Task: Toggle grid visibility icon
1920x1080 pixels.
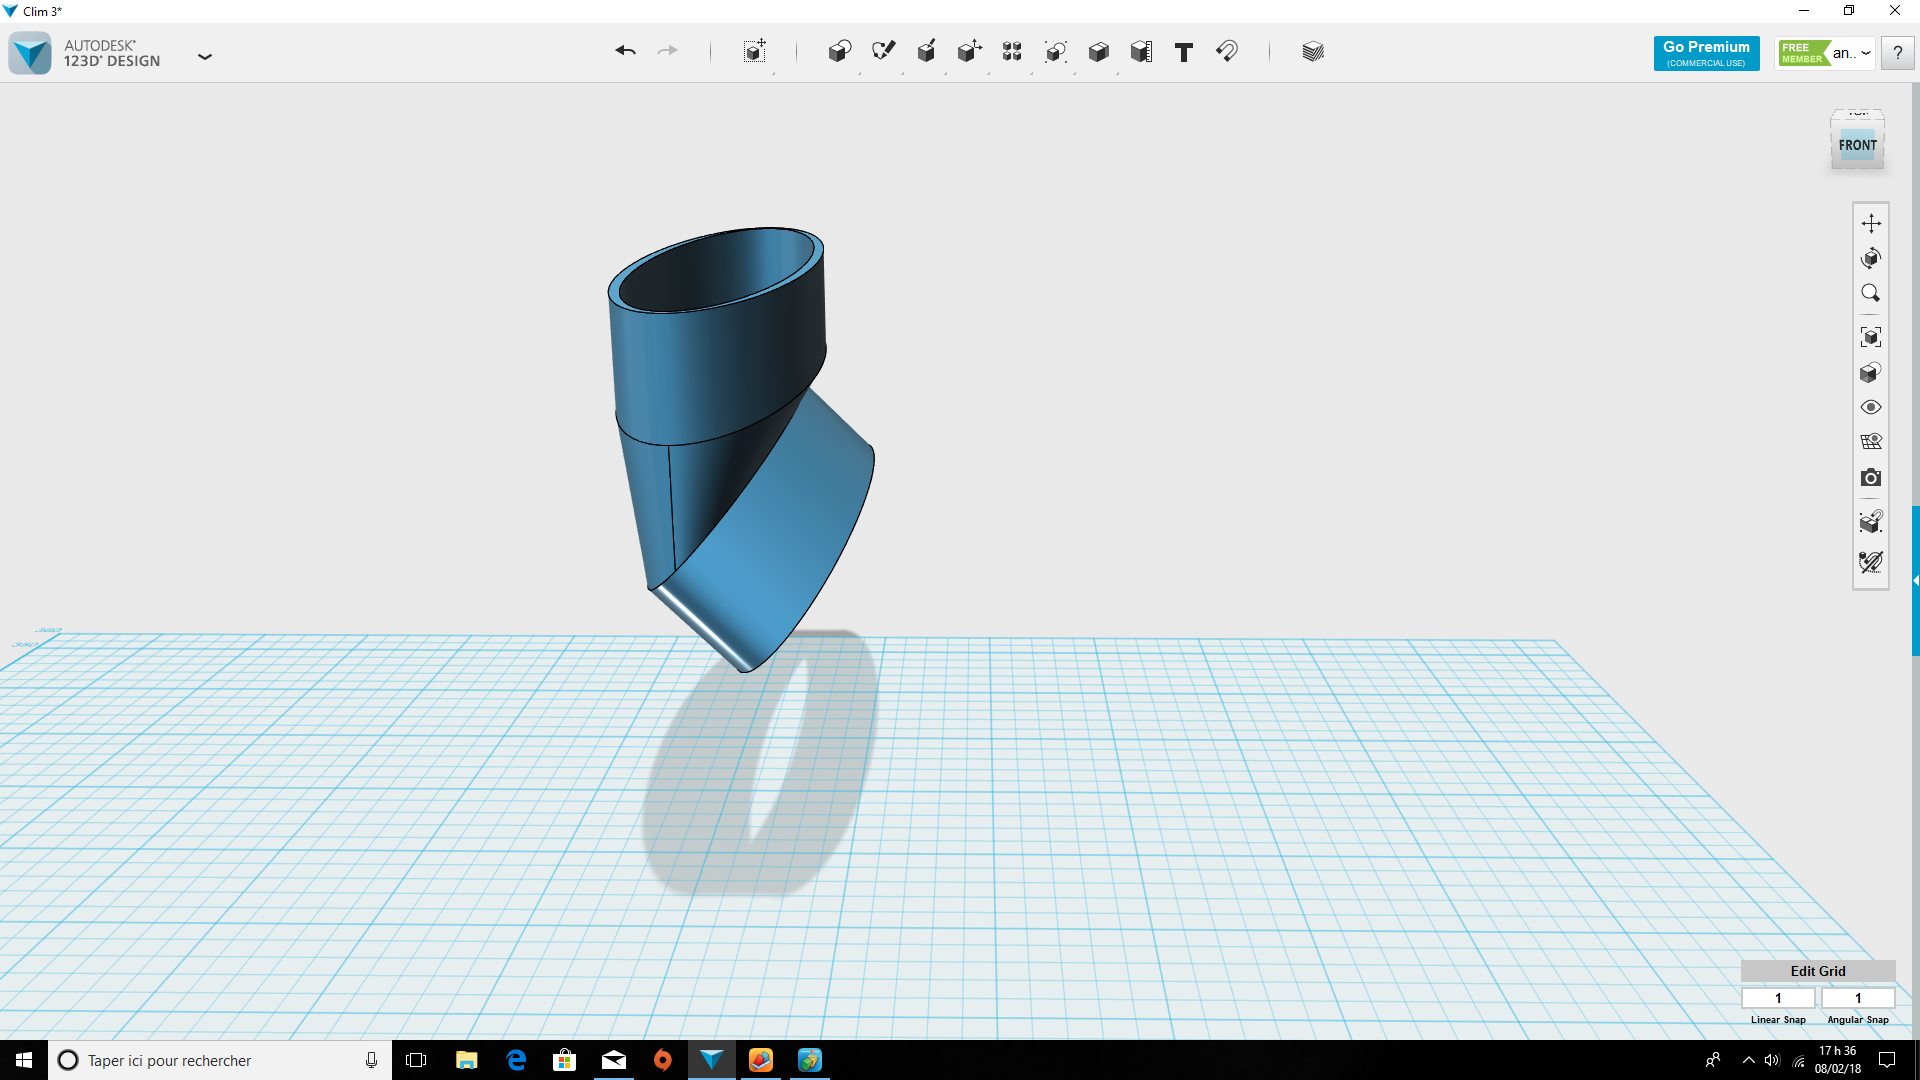Action: [x=1871, y=442]
